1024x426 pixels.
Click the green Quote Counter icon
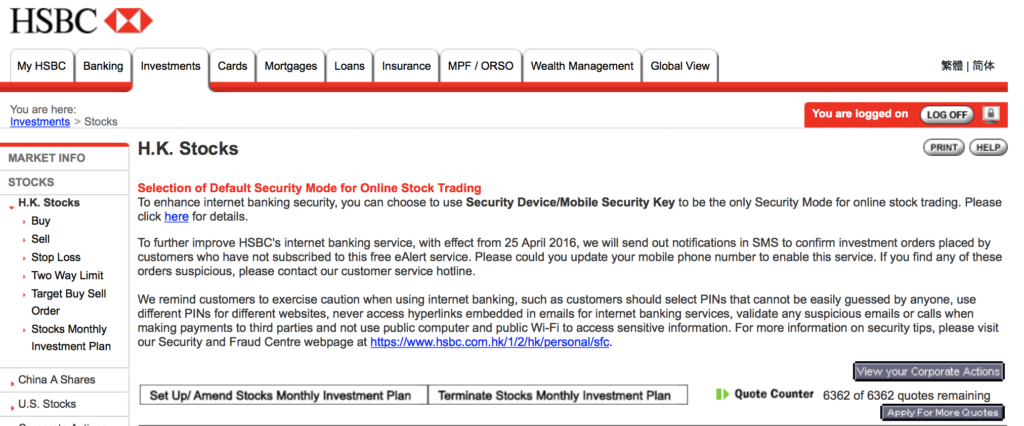pos(723,394)
